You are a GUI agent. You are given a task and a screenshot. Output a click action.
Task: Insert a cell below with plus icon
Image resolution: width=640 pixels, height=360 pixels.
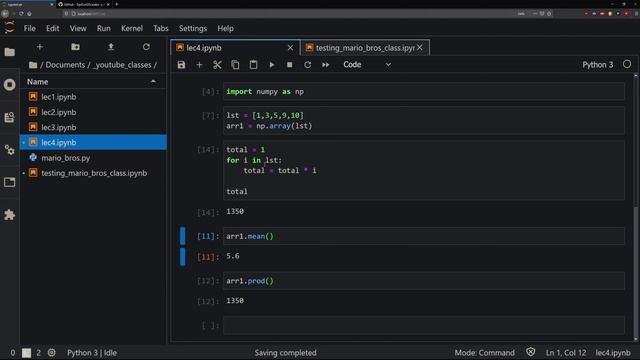tap(199, 64)
